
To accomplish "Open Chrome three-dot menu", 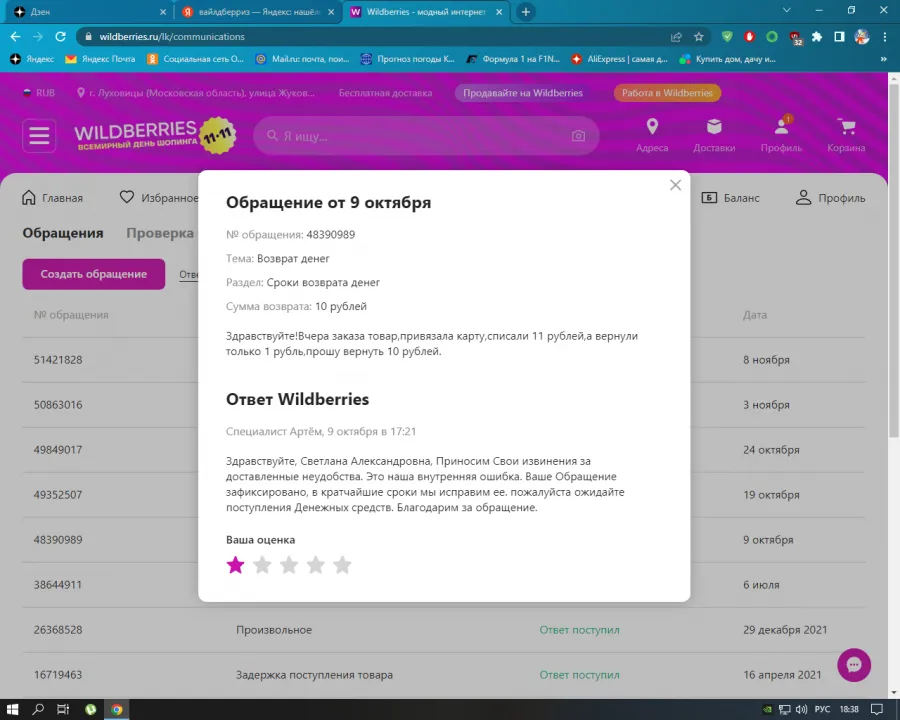I will pyautogui.click(x=885, y=37).
